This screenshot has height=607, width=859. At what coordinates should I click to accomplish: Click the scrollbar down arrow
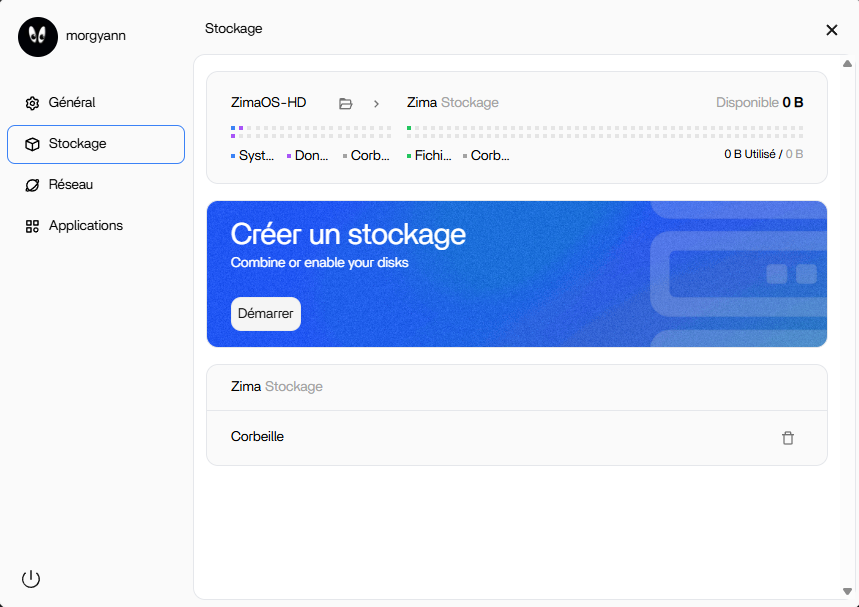847,591
